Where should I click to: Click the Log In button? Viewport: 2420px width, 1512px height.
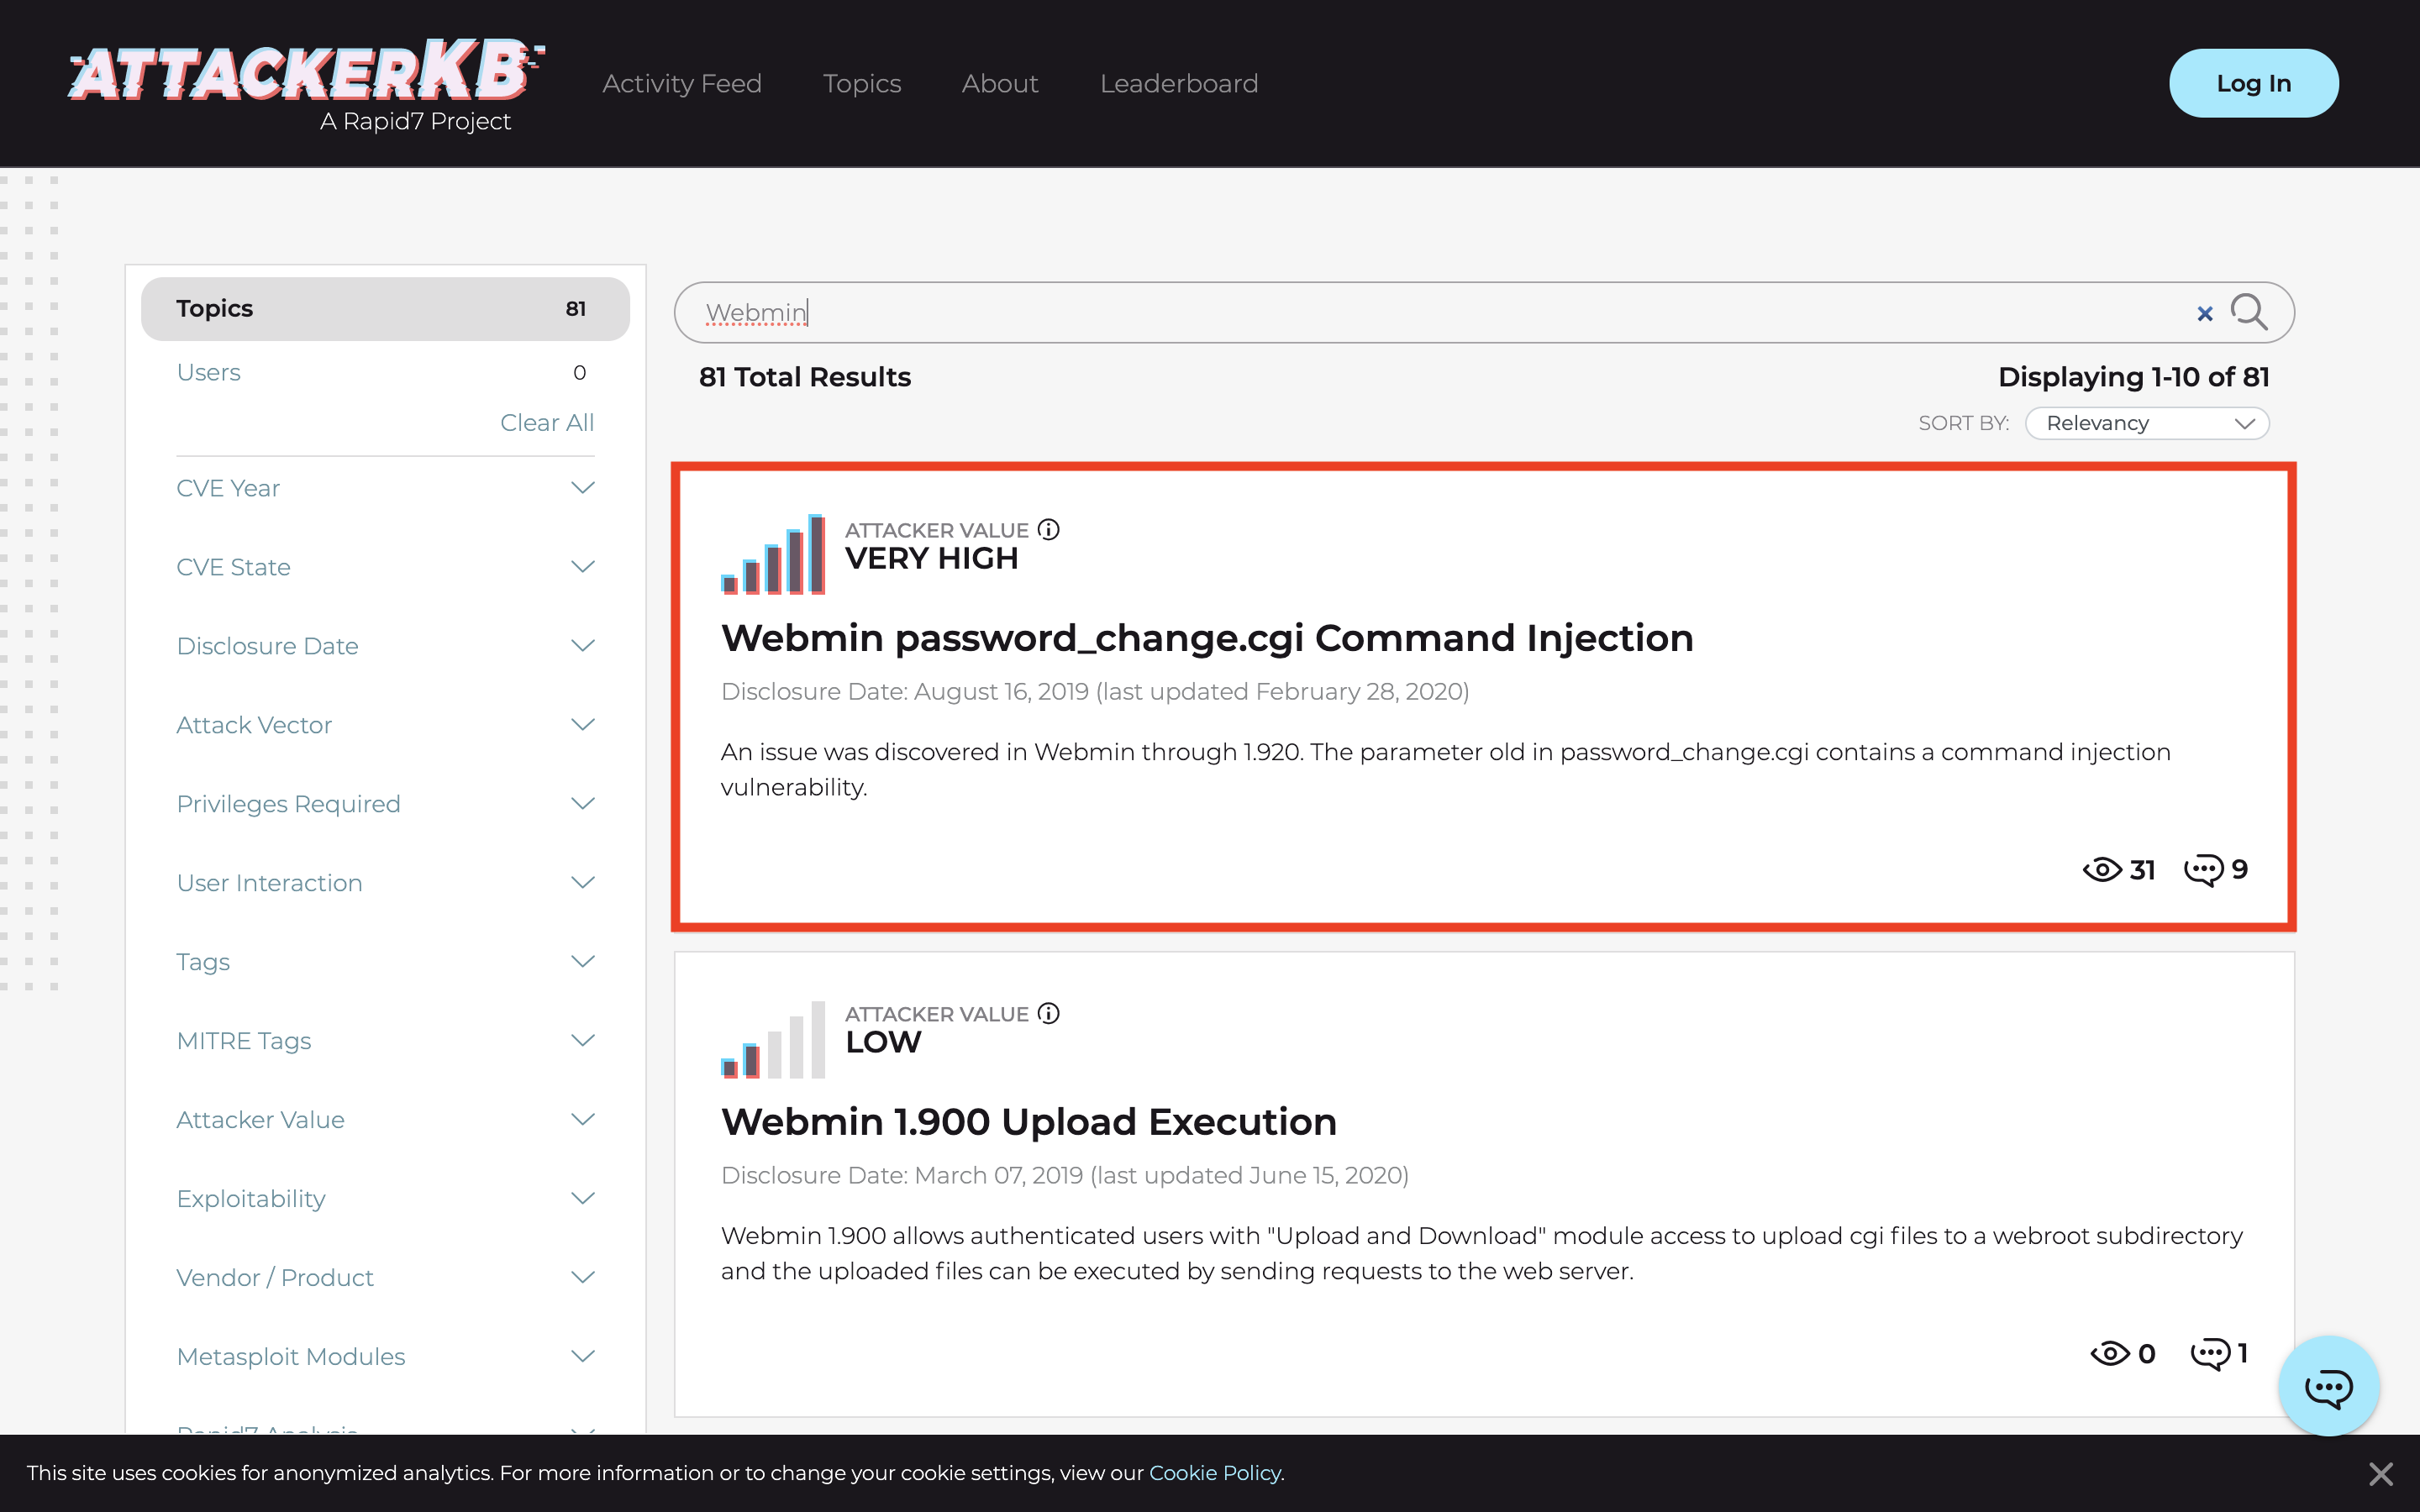point(2253,83)
